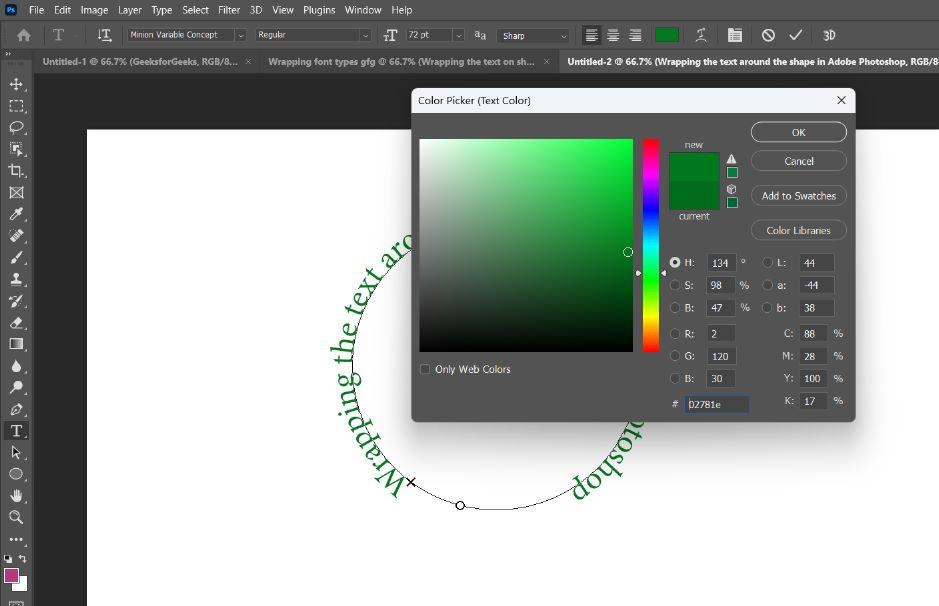Click the Create Warped Text icon

pyautogui.click(x=700, y=35)
